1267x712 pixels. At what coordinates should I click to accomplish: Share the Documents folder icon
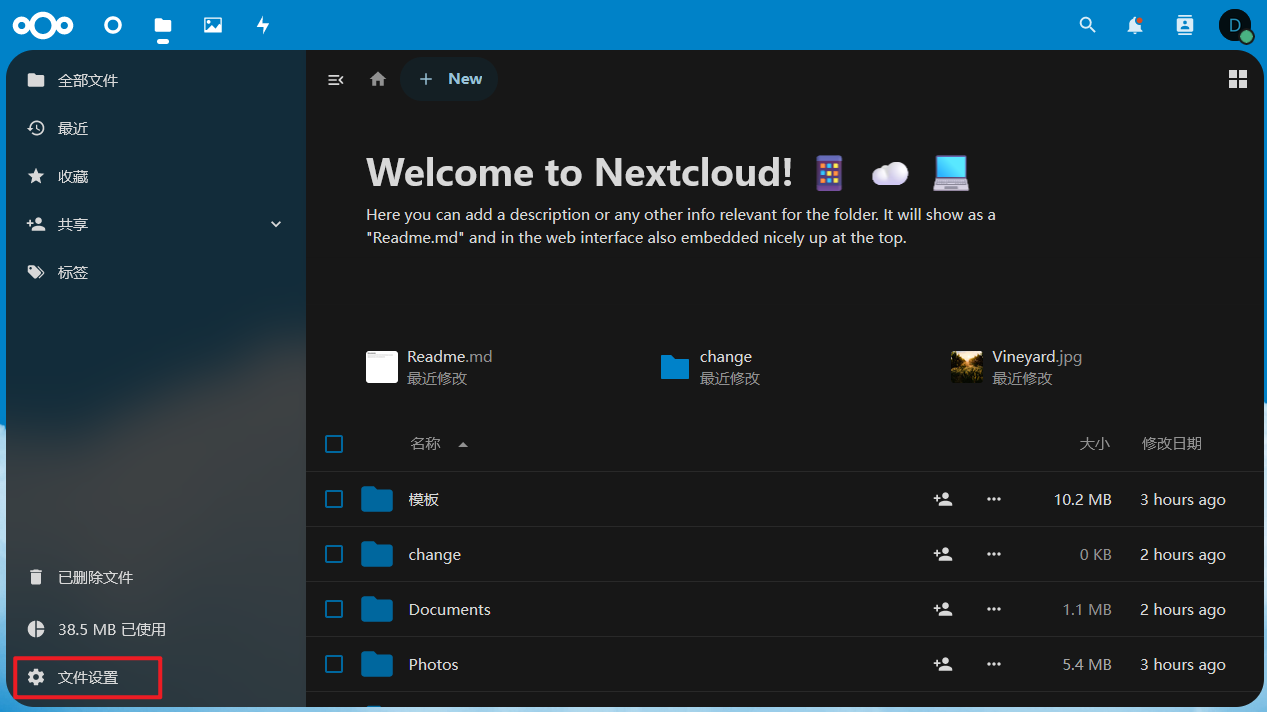click(942, 609)
